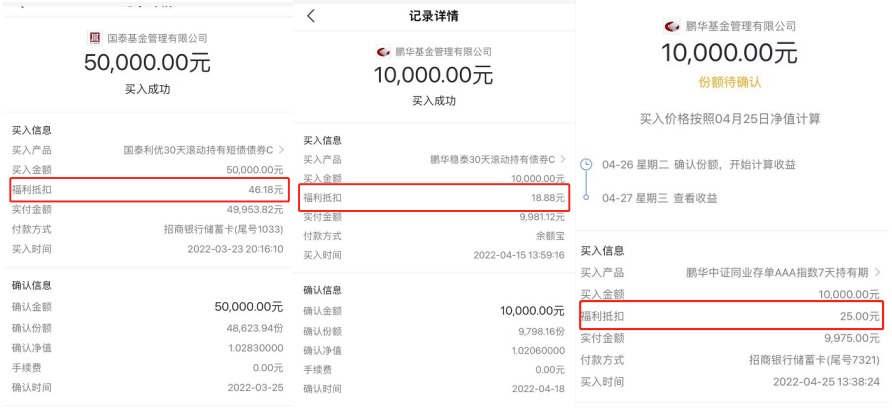Open the 鹏华稳泰30天滚动持有债券C product link
Viewport: 892px width, 410px height.
pyautogui.click(x=493, y=160)
